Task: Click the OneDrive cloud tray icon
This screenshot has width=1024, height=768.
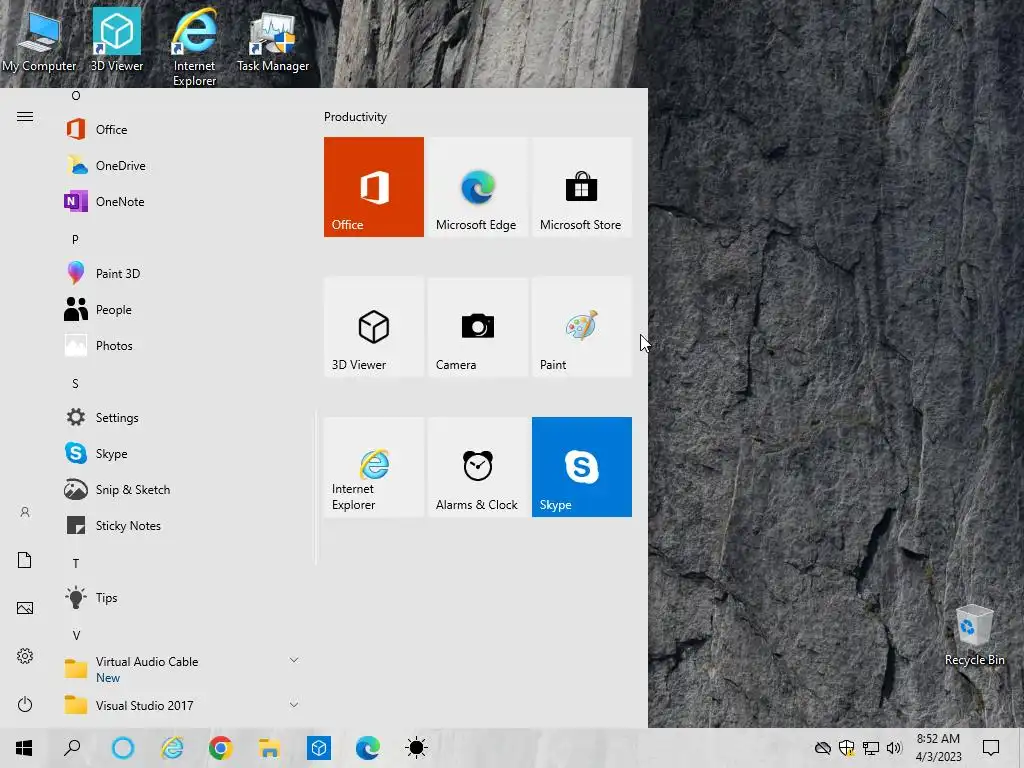Action: tap(823, 748)
